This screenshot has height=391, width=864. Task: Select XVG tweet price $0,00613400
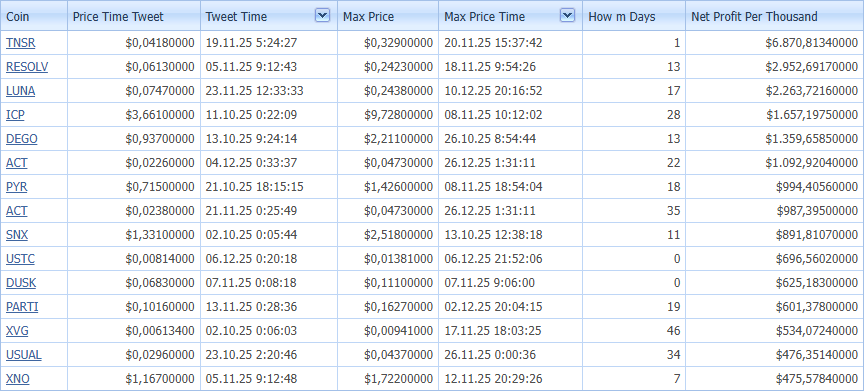click(x=160, y=330)
